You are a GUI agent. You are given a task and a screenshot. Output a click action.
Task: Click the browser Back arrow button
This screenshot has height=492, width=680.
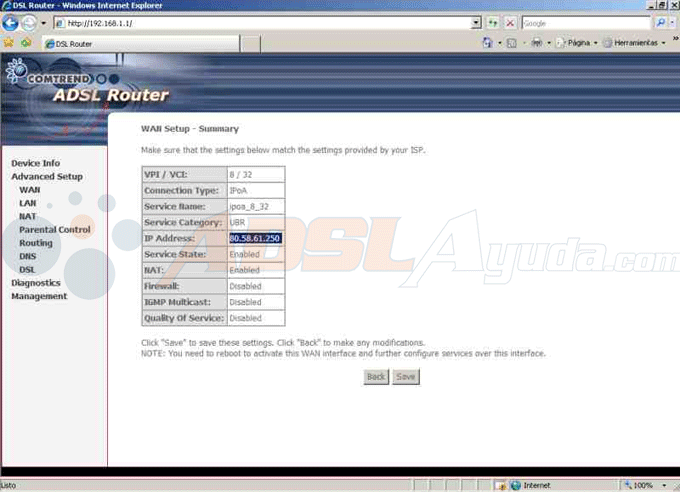coord(12,22)
